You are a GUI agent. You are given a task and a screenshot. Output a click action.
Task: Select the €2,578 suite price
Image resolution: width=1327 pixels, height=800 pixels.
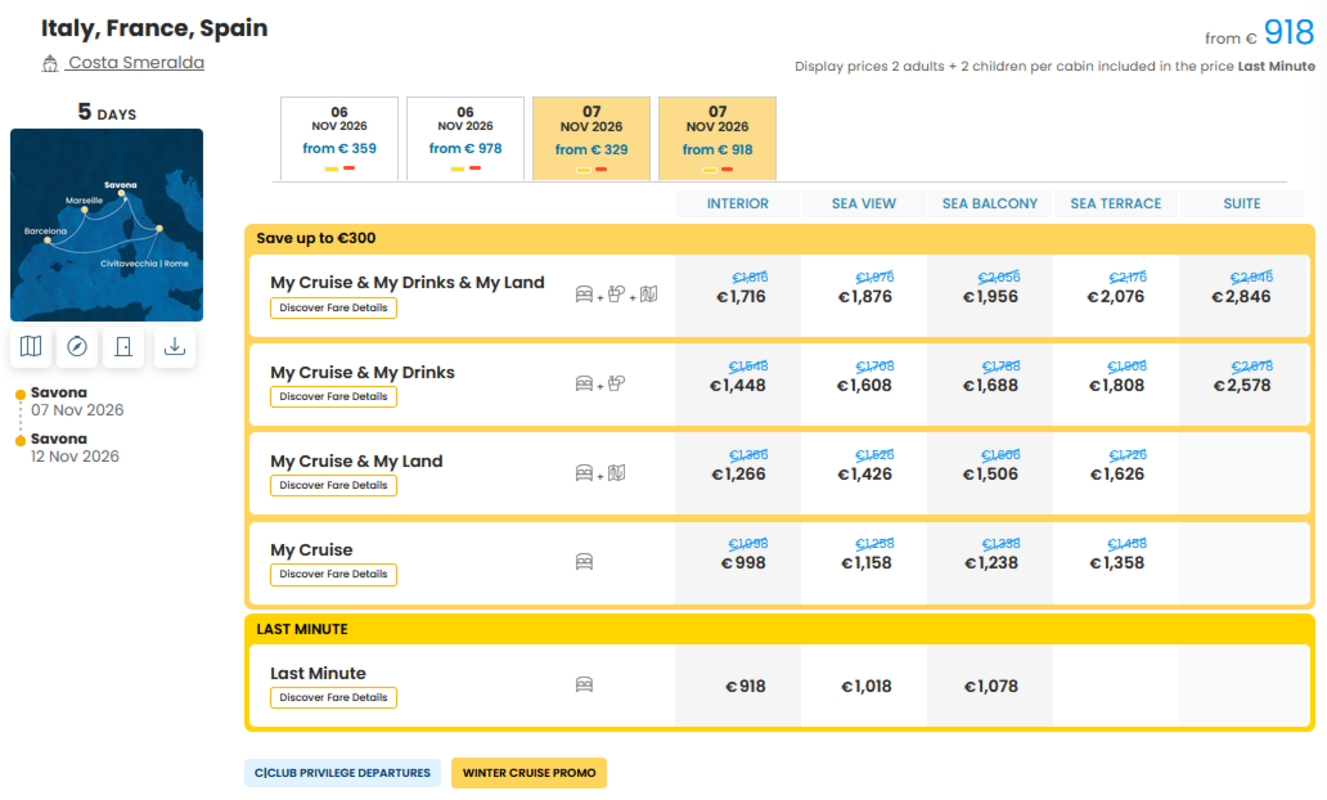tap(1242, 385)
